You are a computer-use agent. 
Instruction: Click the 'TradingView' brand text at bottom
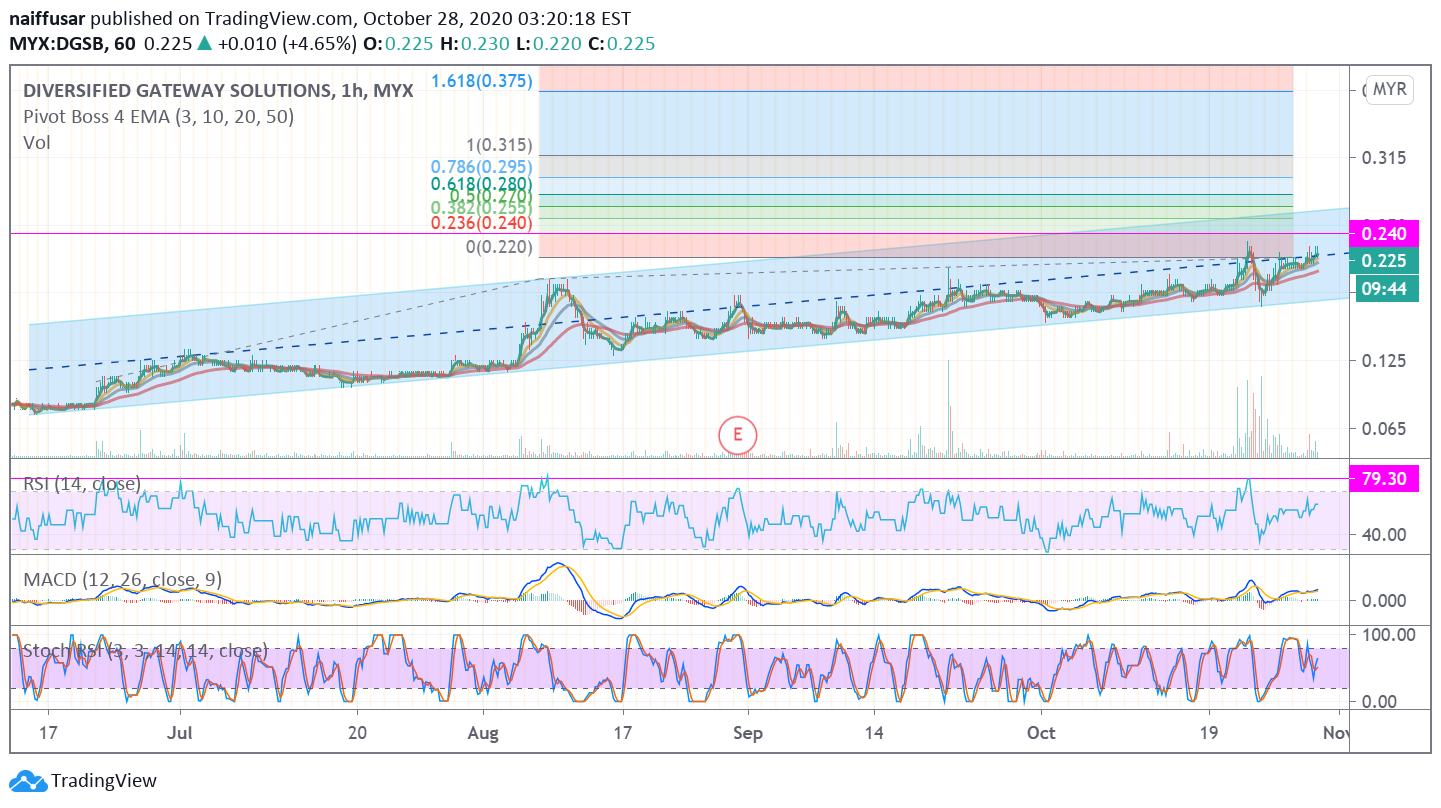[x=104, y=781]
